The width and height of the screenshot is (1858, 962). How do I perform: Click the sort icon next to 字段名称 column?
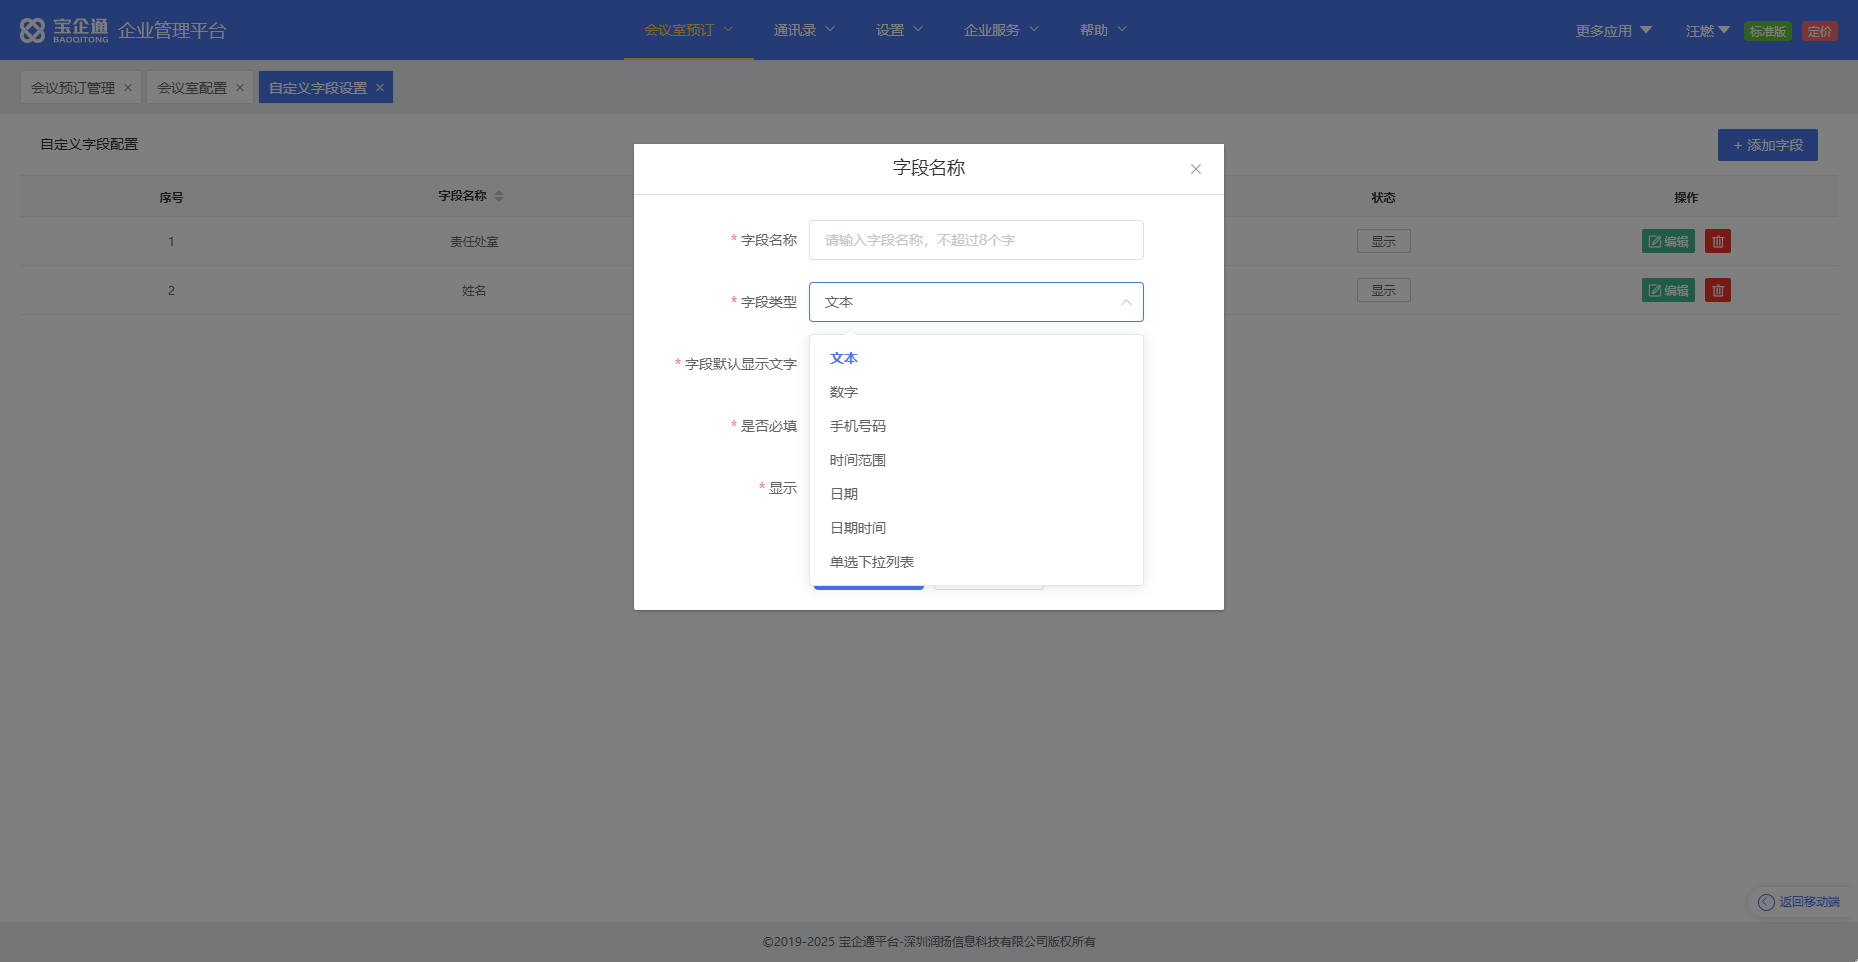pyautogui.click(x=499, y=196)
